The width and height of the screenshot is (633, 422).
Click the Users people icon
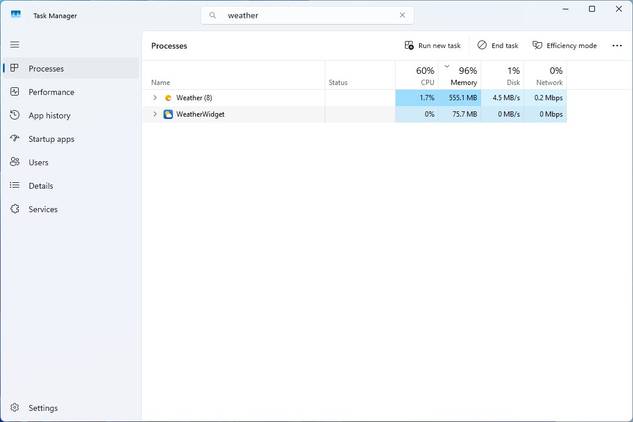click(15, 162)
